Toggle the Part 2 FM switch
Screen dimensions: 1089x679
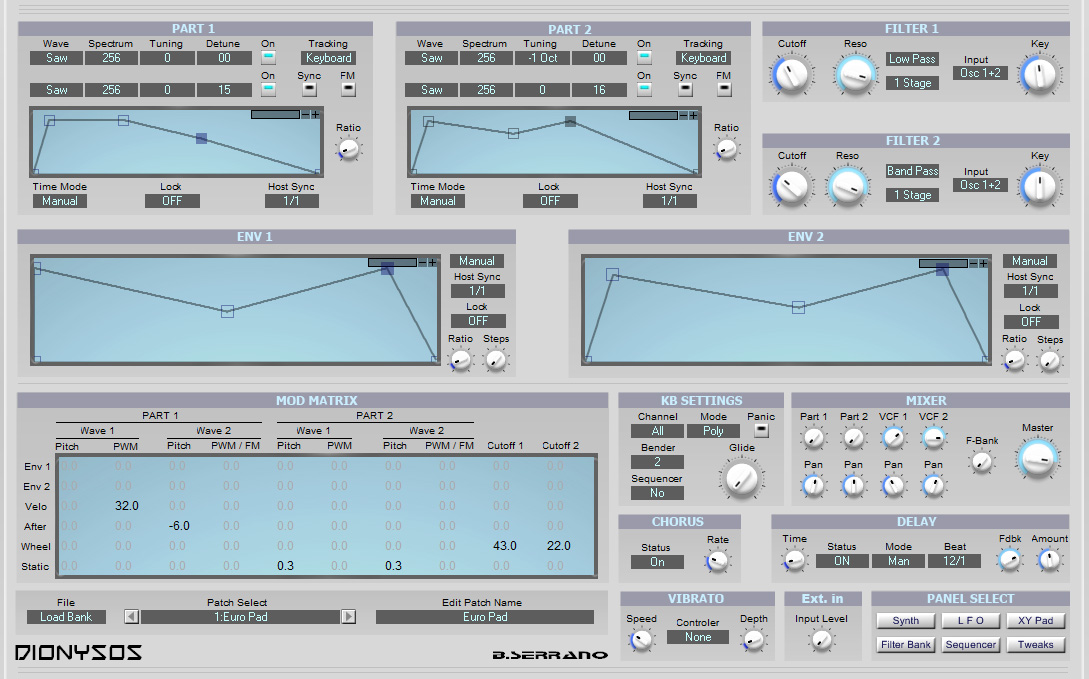coord(724,90)
